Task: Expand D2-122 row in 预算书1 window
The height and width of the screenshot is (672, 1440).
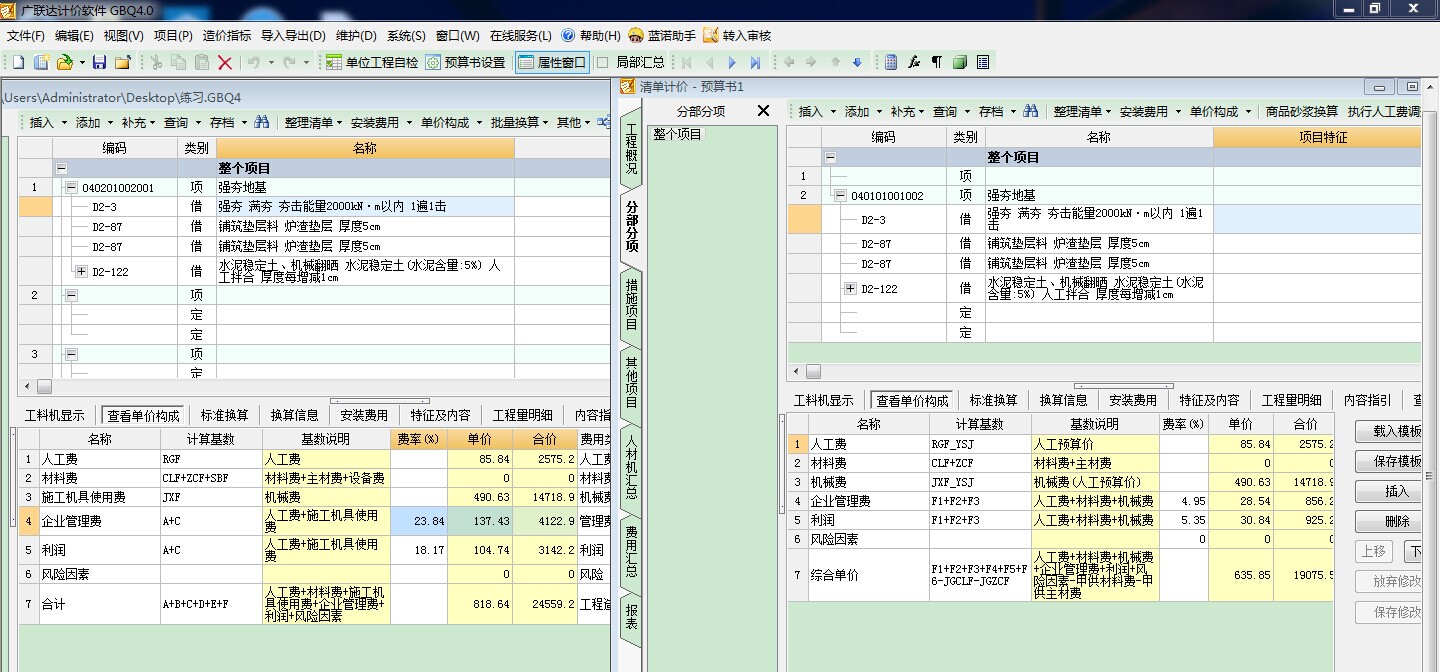Action: 850,288
